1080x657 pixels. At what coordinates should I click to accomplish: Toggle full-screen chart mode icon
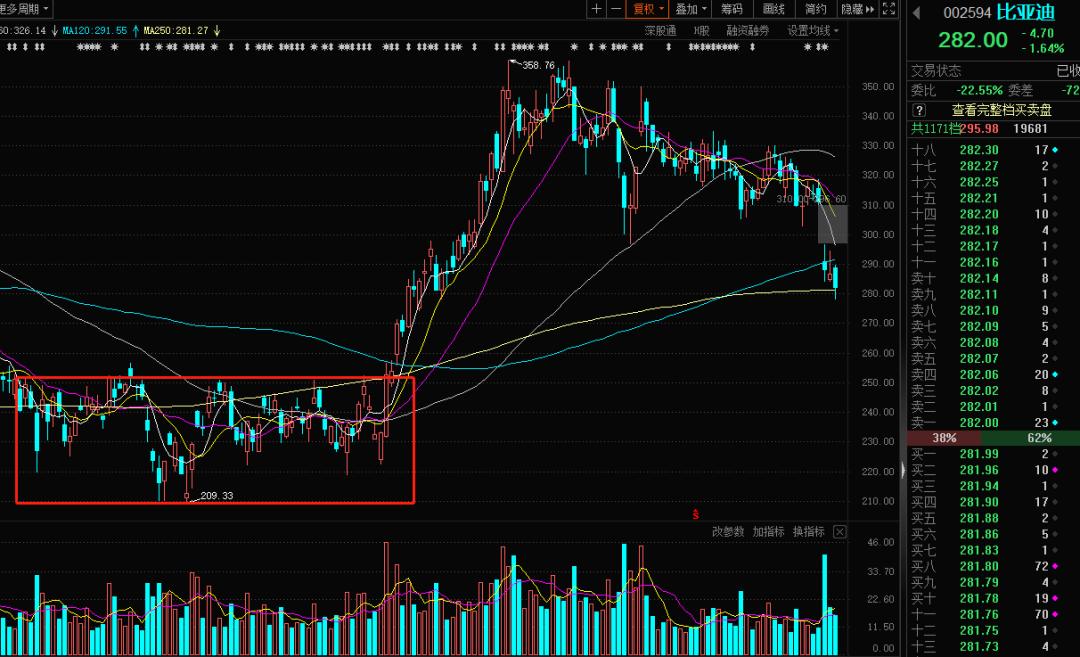(x=889, y=9)
